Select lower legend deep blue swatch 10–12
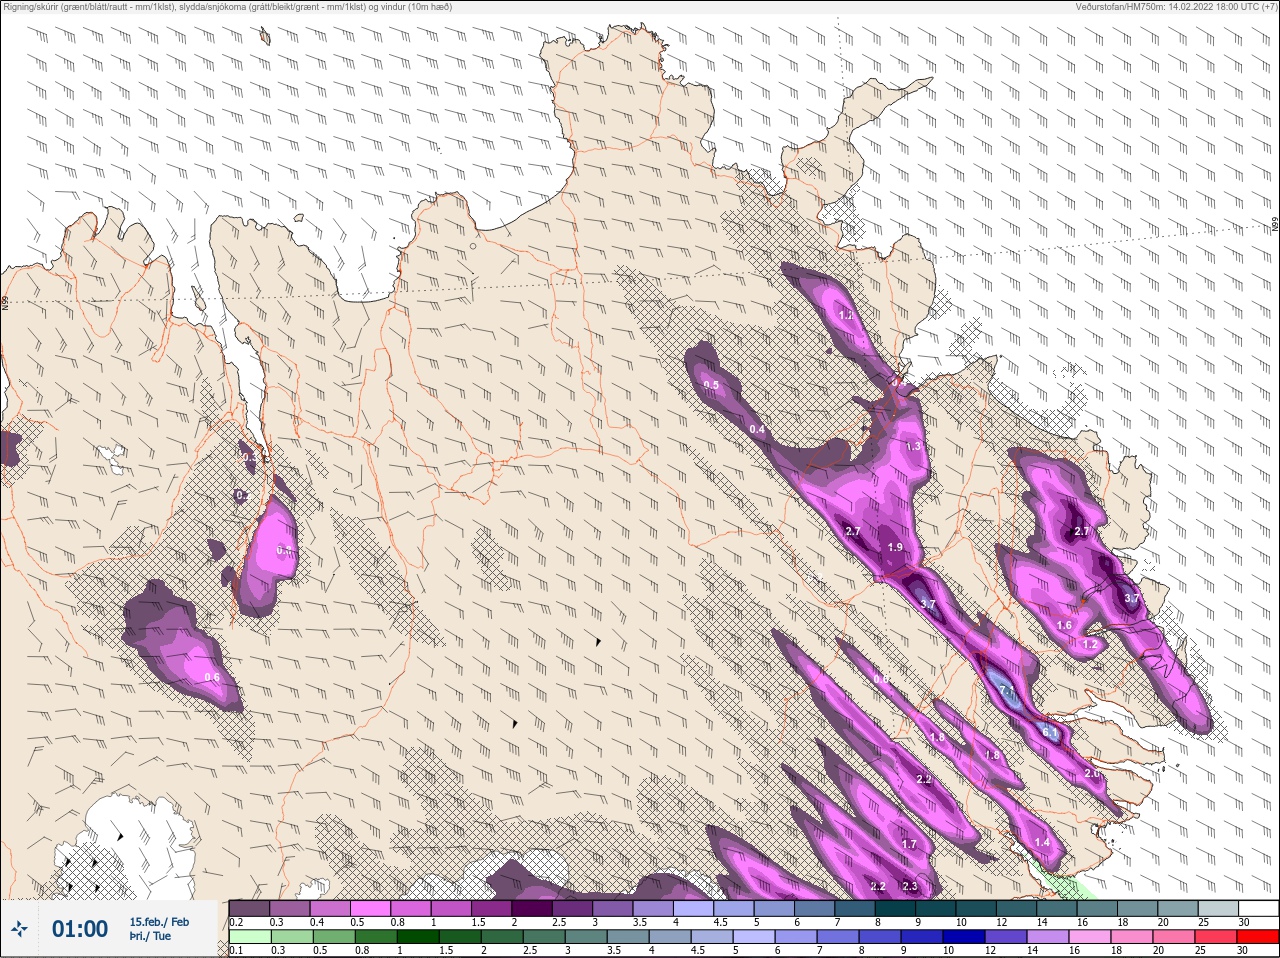 [963, 937]
